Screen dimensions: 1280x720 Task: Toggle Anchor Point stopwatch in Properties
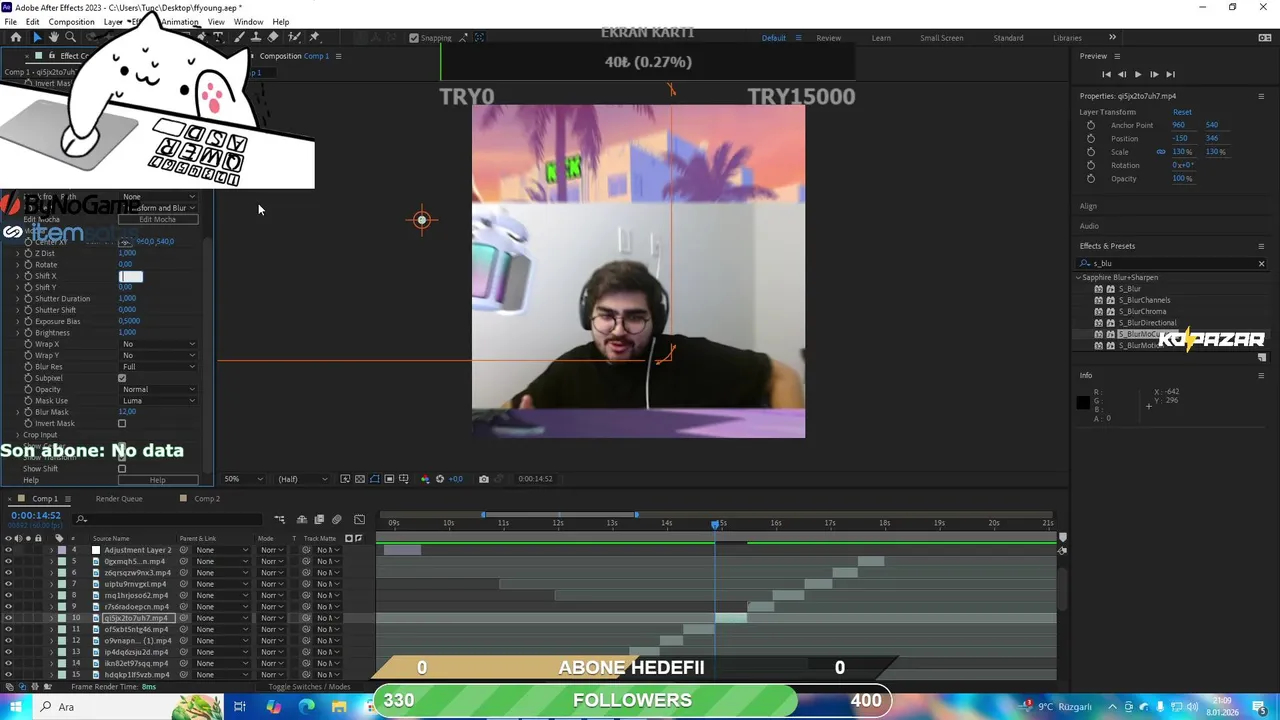click(x=1091, y=125)
